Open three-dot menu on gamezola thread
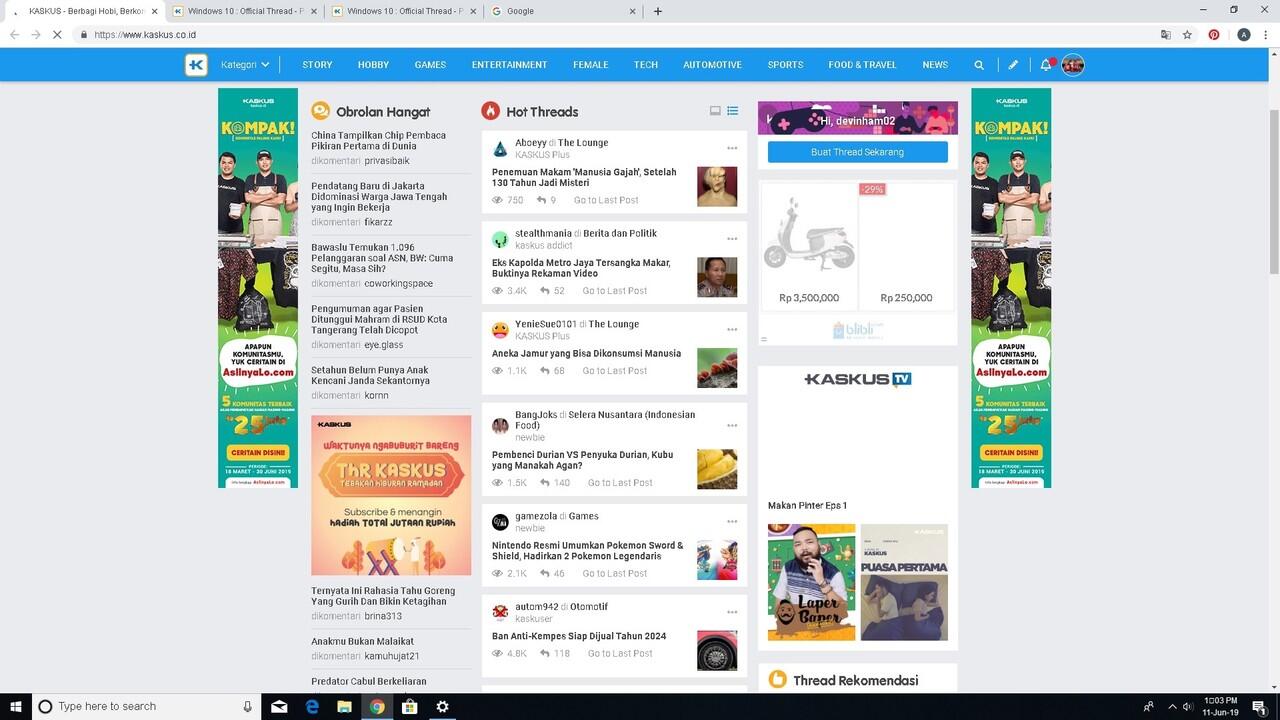 click(x=732, y=522)
